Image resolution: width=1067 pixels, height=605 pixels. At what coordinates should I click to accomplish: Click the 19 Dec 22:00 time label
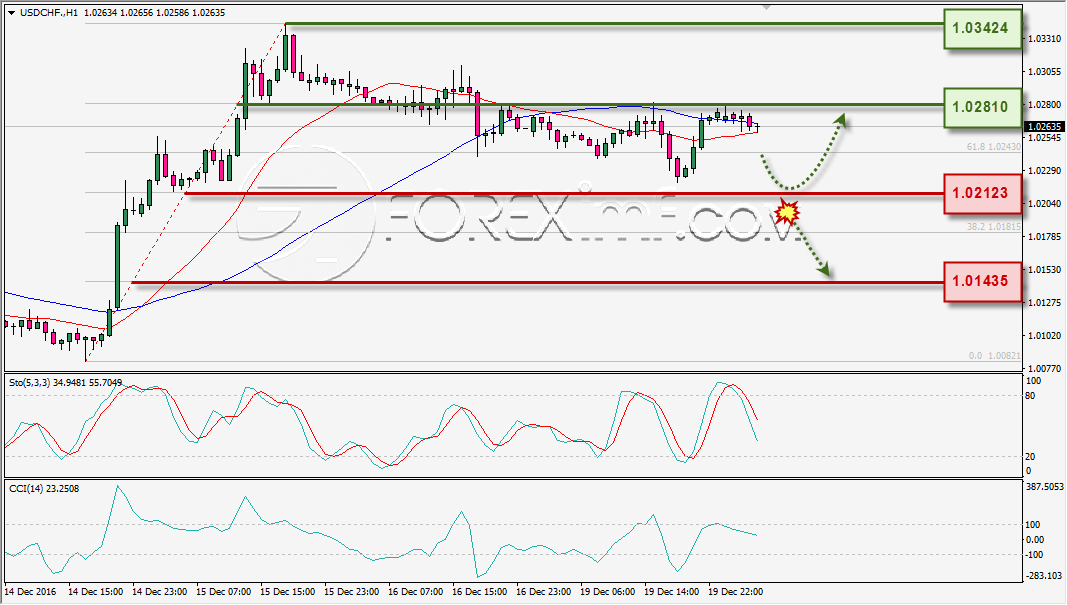click(736, 592)
